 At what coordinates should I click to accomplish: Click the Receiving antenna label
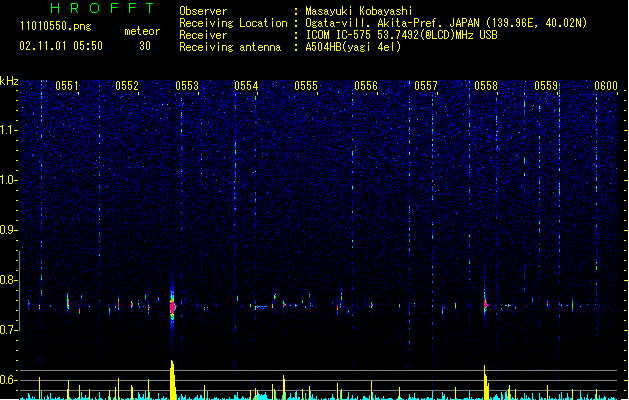click(x=230, y=47)
